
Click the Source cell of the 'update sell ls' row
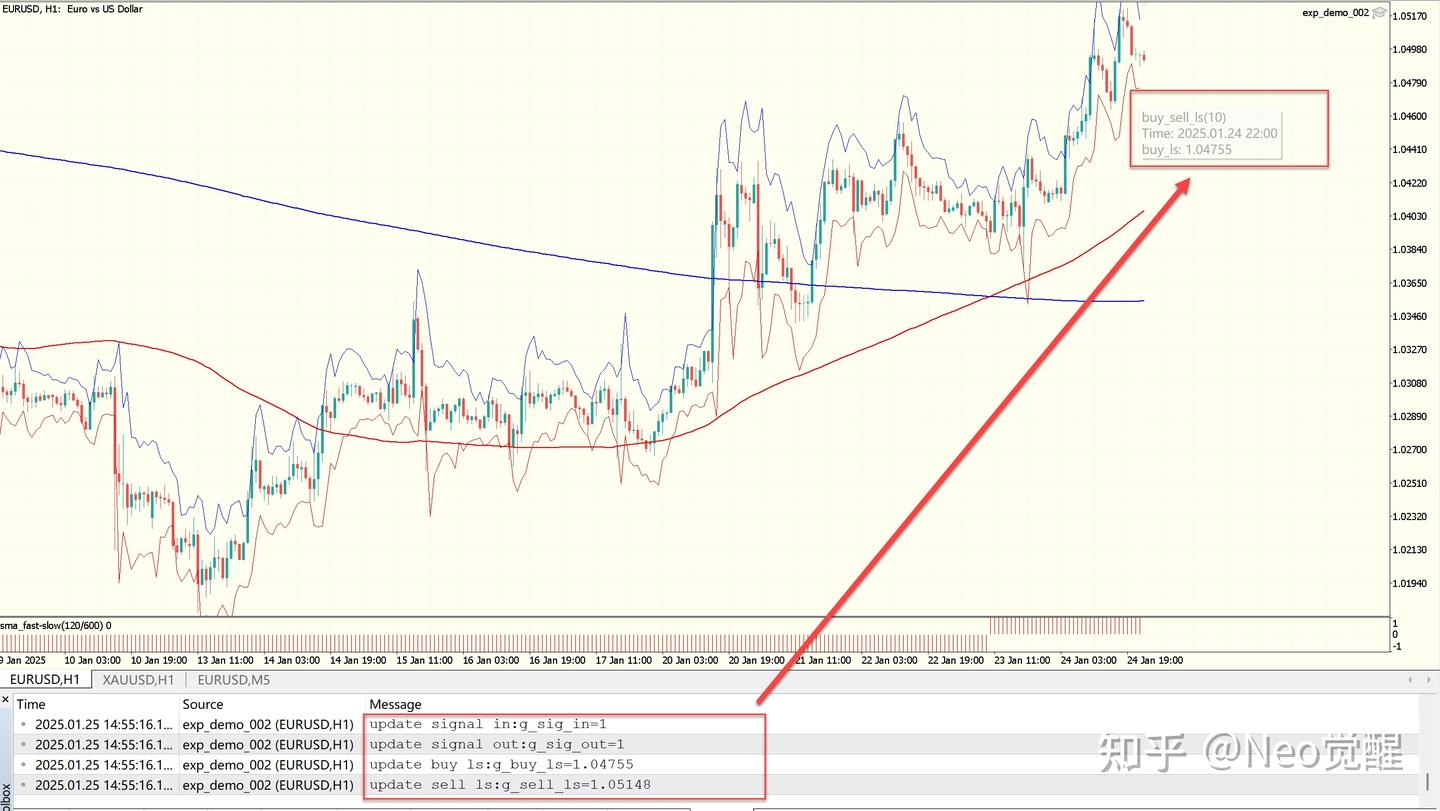pos(268,784)
